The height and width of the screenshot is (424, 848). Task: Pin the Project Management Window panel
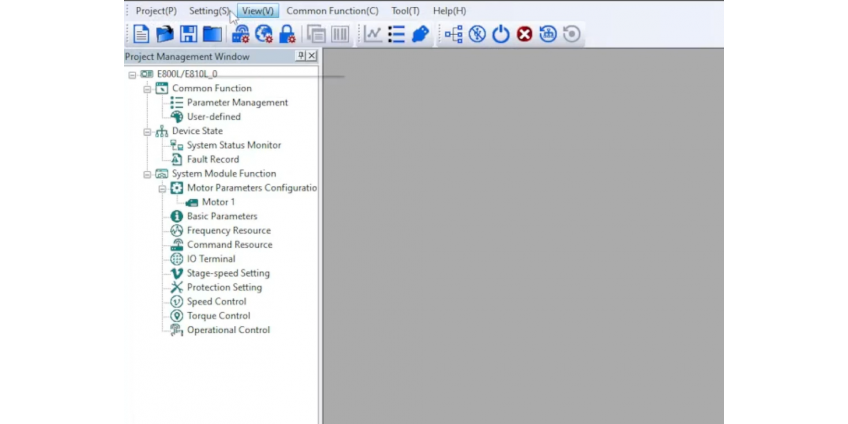pyautogui.click(x=301, y=57)
